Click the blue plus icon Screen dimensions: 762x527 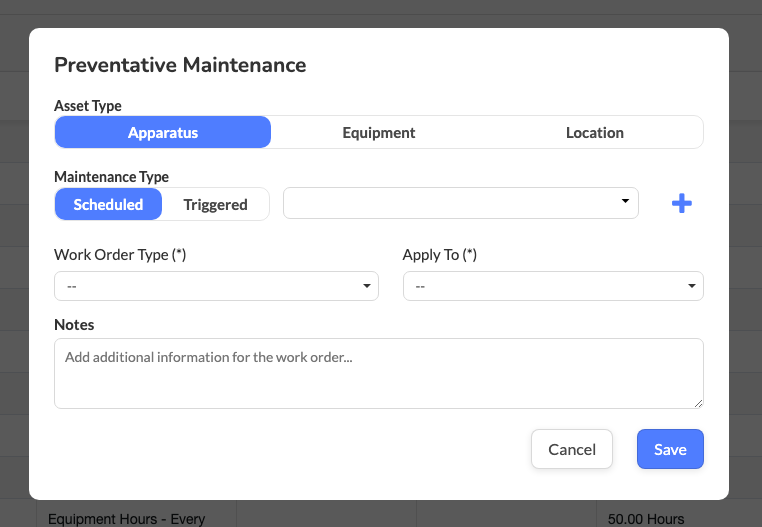tap(681, 204)
